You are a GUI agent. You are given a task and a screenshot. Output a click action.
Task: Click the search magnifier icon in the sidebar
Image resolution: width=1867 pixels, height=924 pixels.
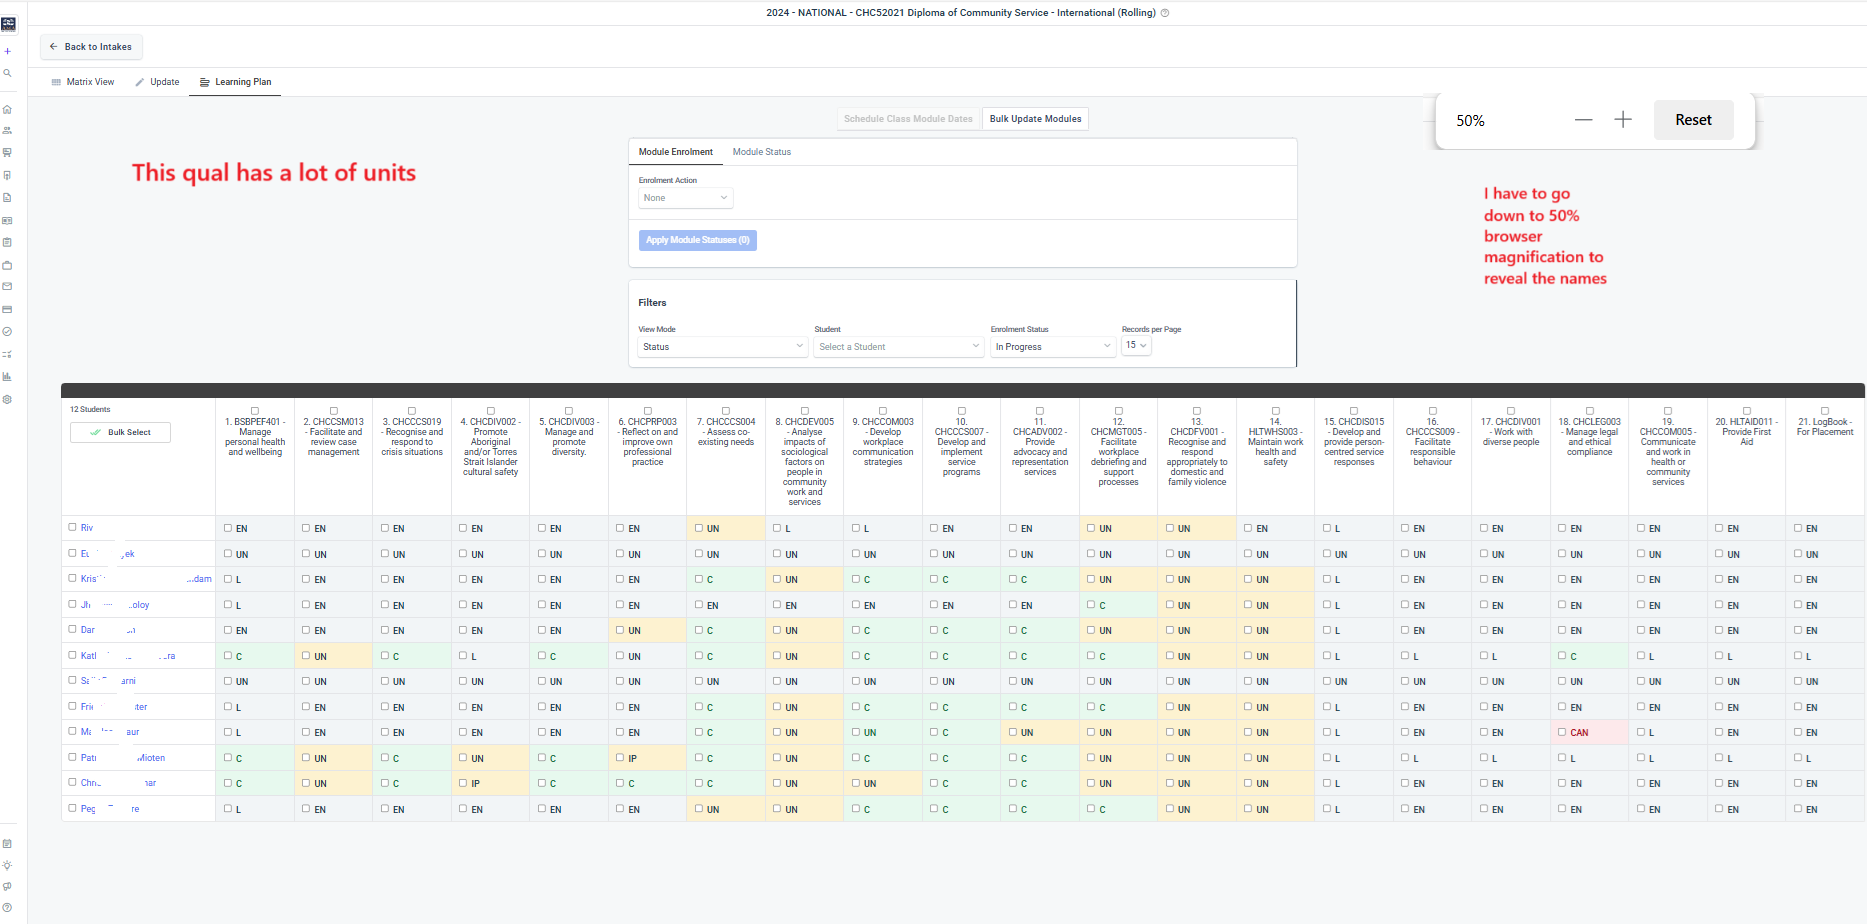tap(7, 73)
